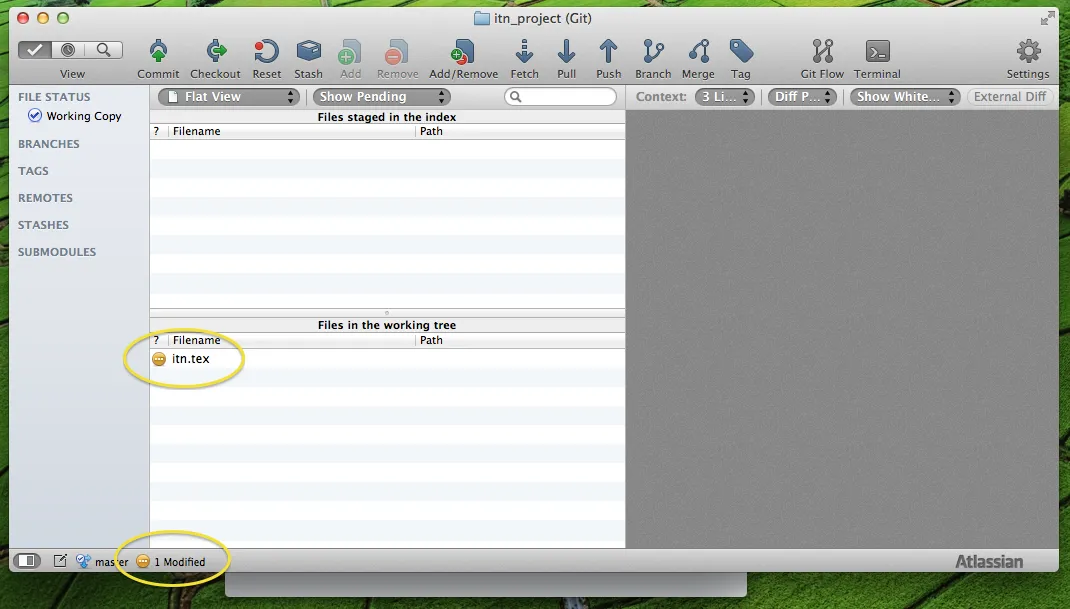Pull changes with the Pull arrow
Viewport: 1070px width, 609px height.
coord(566,52)
